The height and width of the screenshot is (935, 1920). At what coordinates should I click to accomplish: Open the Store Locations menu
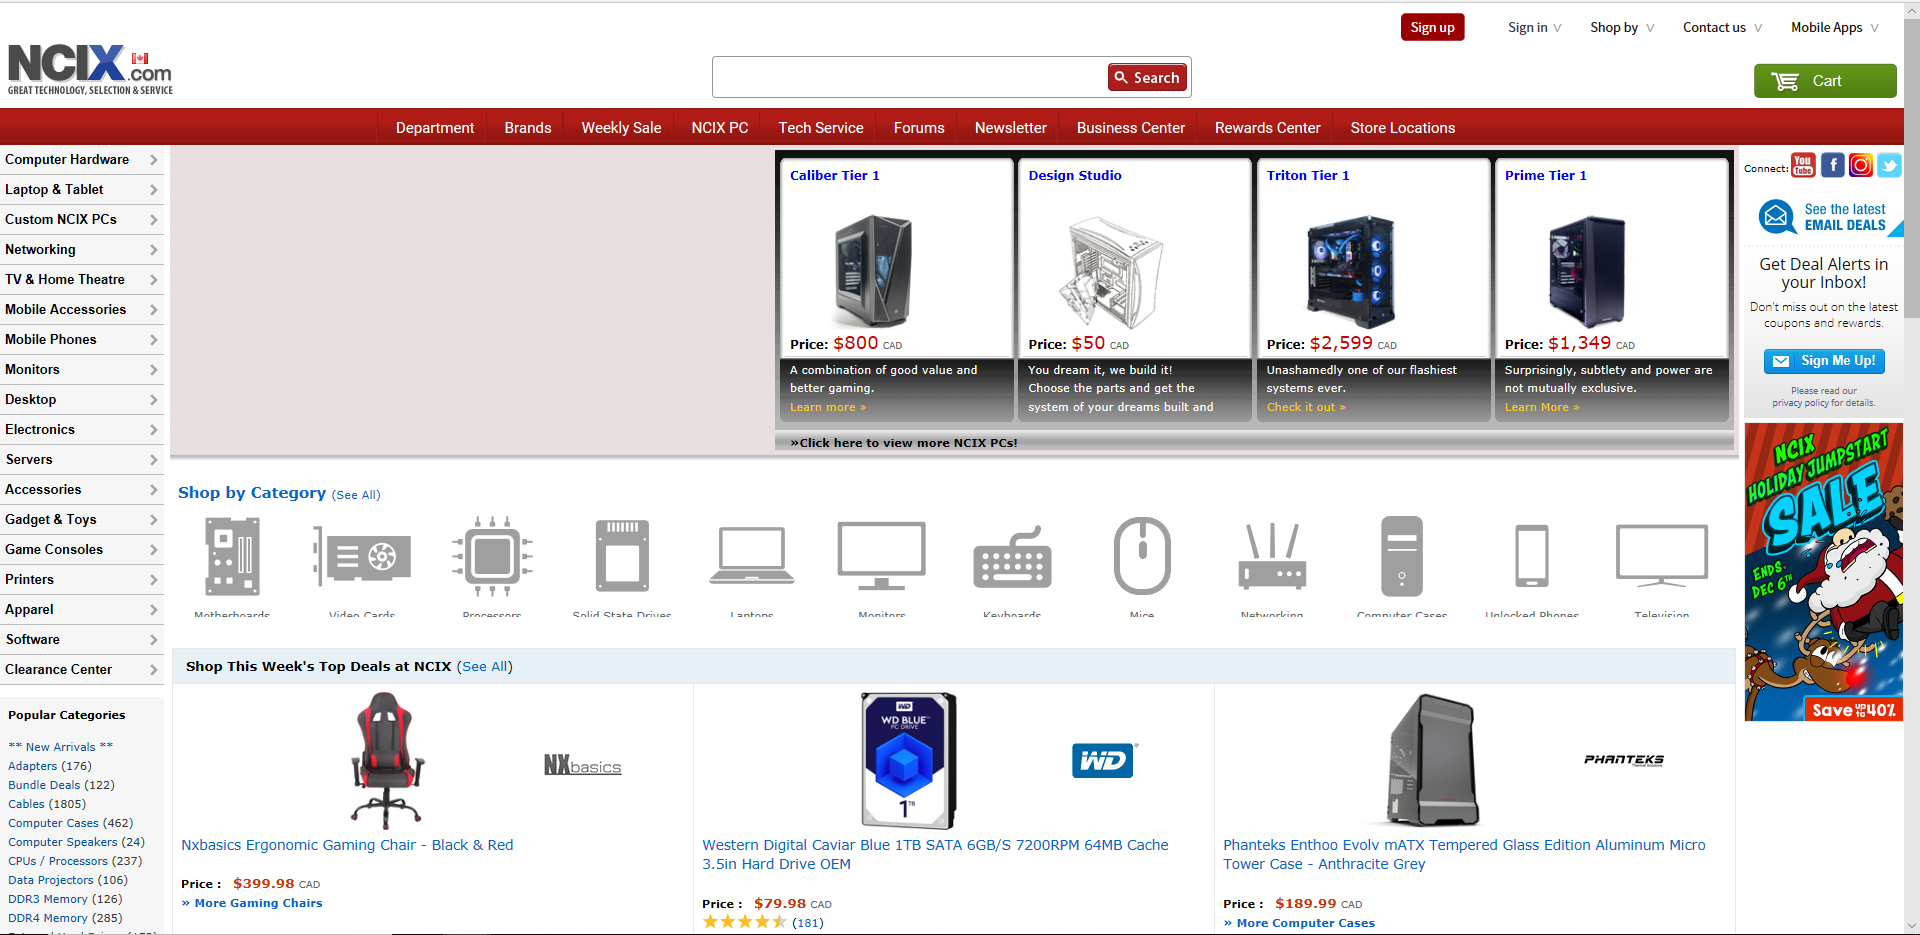coord(1403,128)
